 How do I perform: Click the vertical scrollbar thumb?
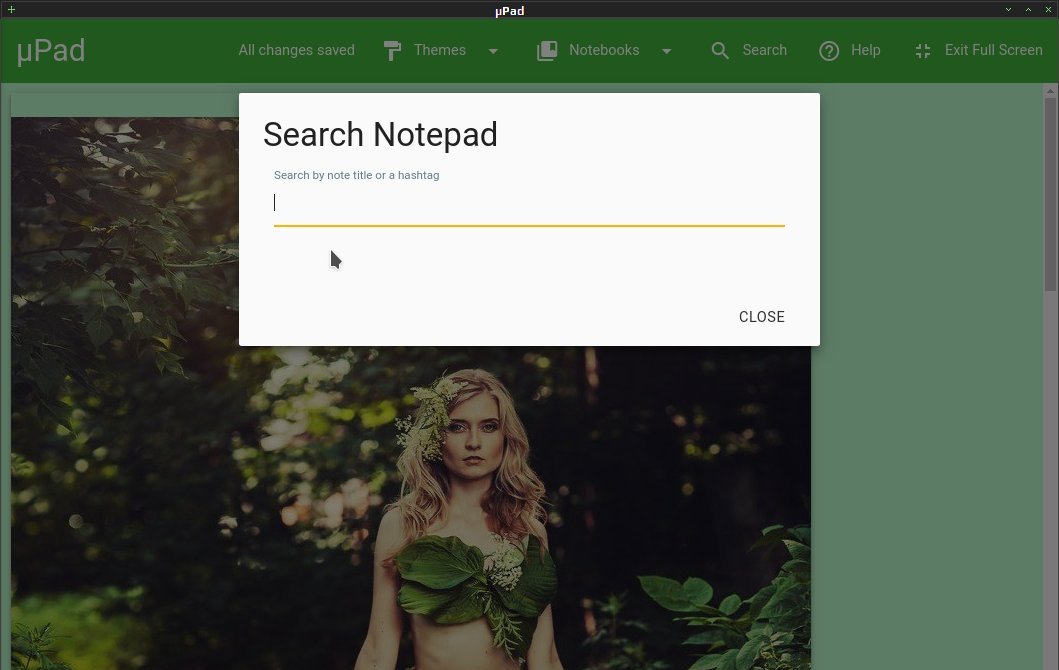(x=1050, y=195)
